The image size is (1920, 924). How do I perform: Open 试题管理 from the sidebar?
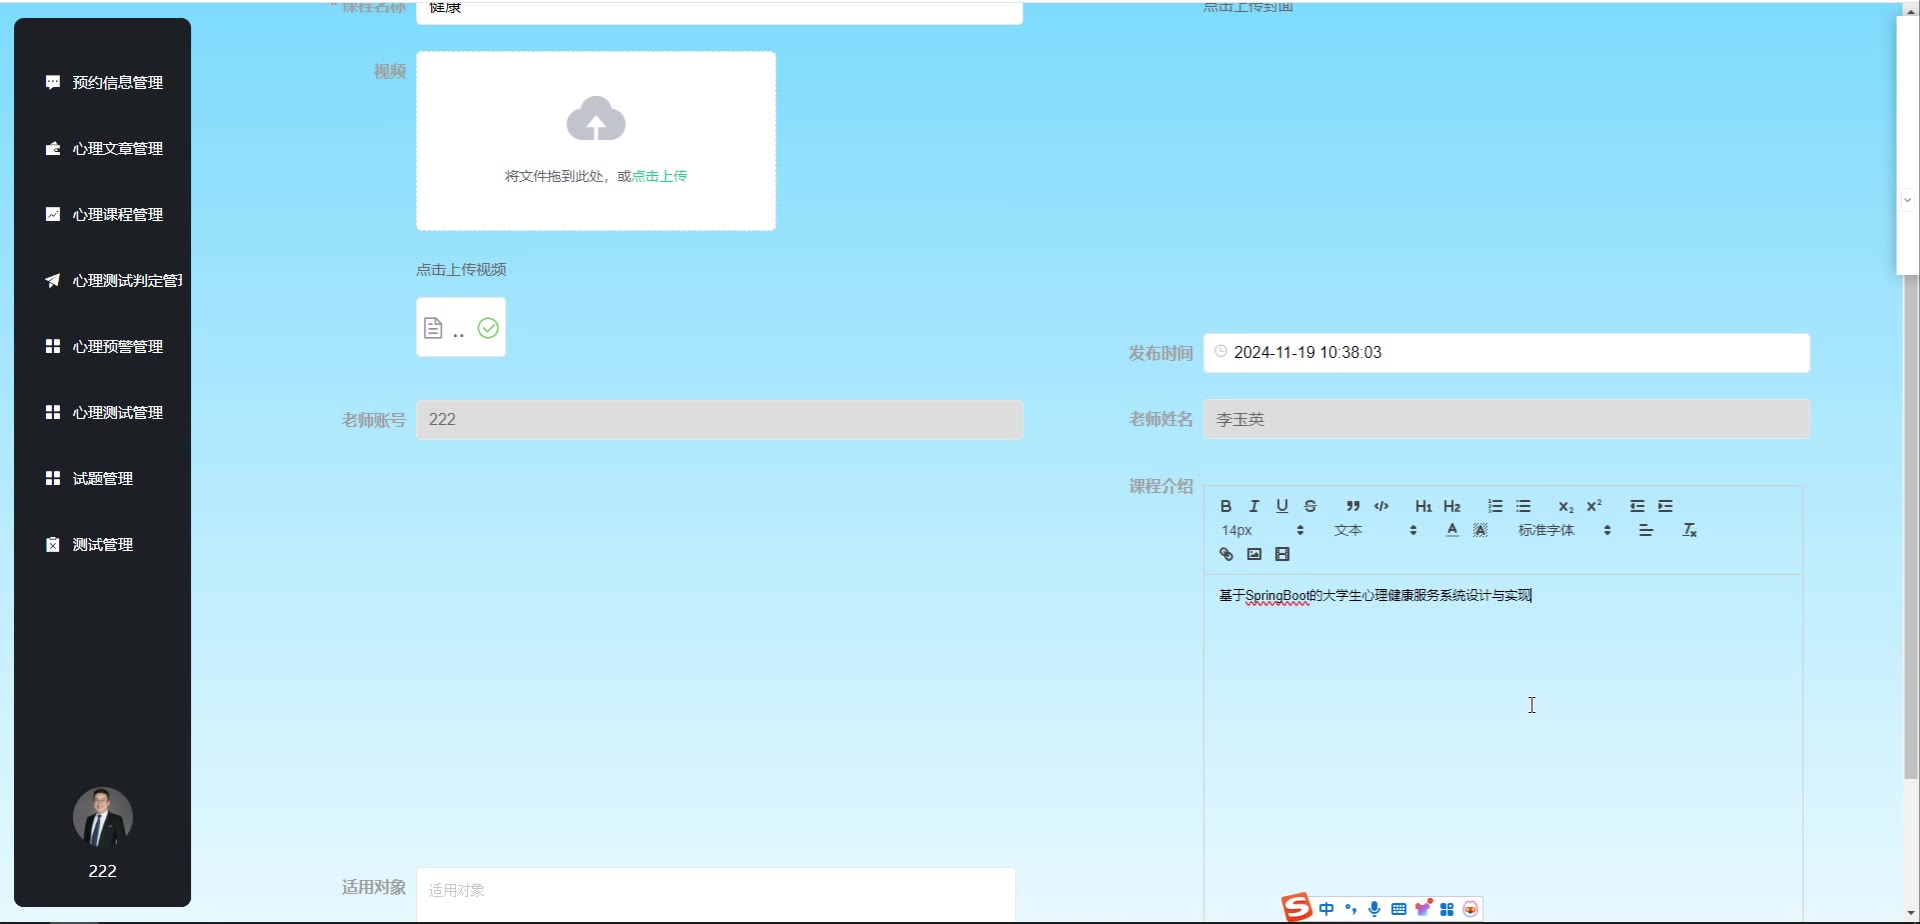coord(102,479)
